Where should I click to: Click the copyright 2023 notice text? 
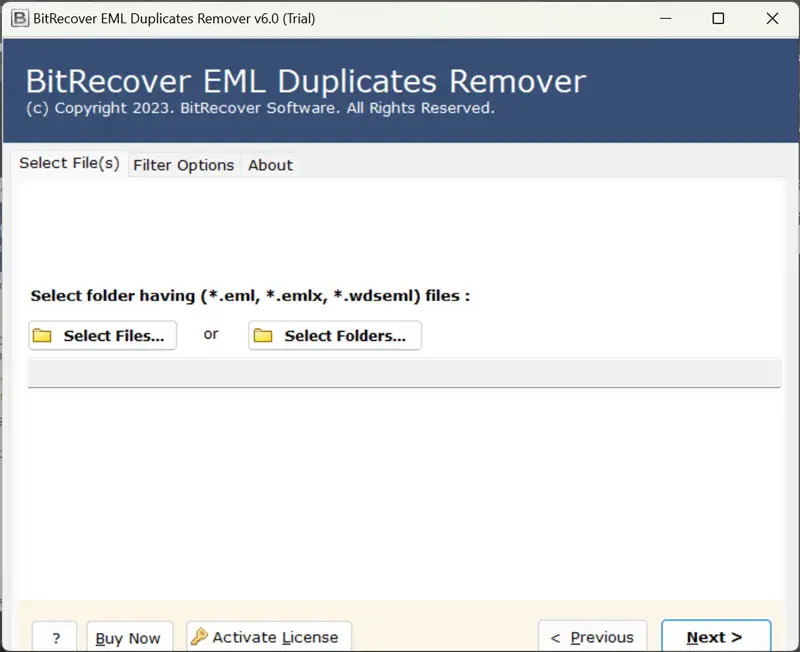coord(260,108)
